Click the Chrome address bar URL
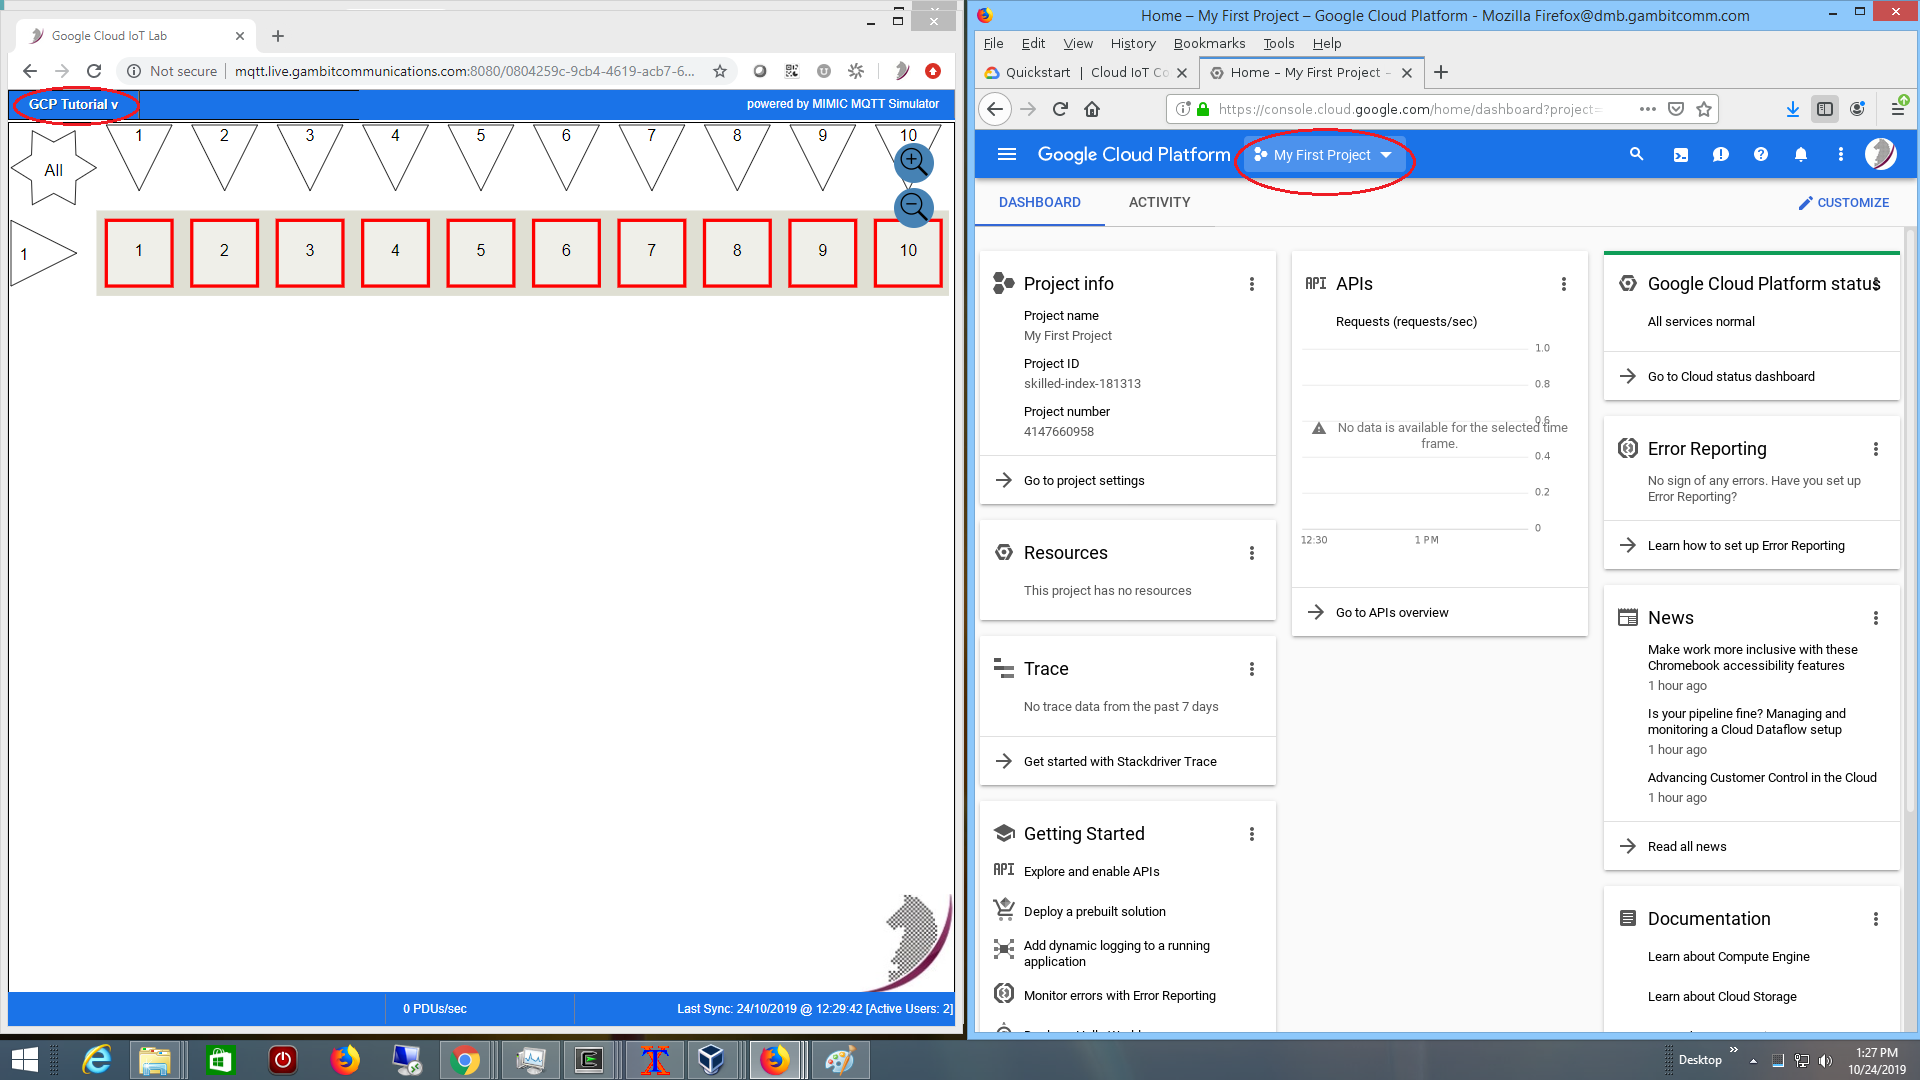This screenshot has width=1920, height=1080. click(x=465, y=71)
